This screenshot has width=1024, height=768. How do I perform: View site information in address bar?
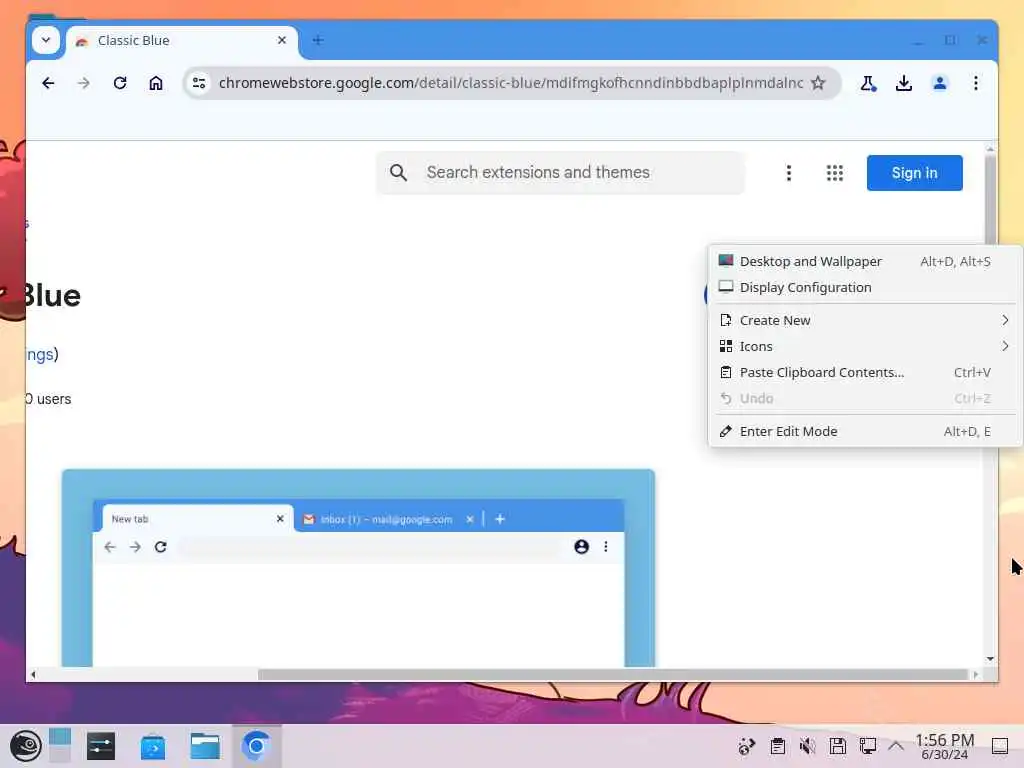(199, 83)
